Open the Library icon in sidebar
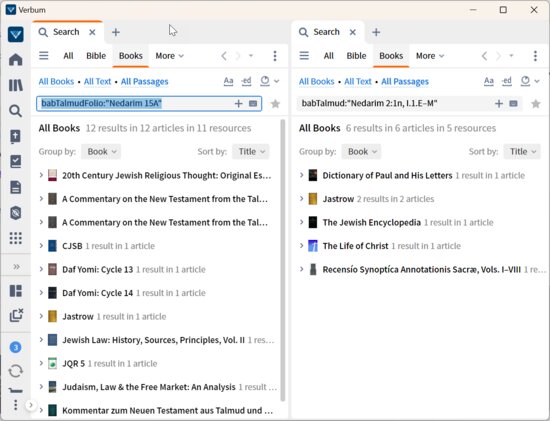550x421 pixels. [x=16, y=85]
